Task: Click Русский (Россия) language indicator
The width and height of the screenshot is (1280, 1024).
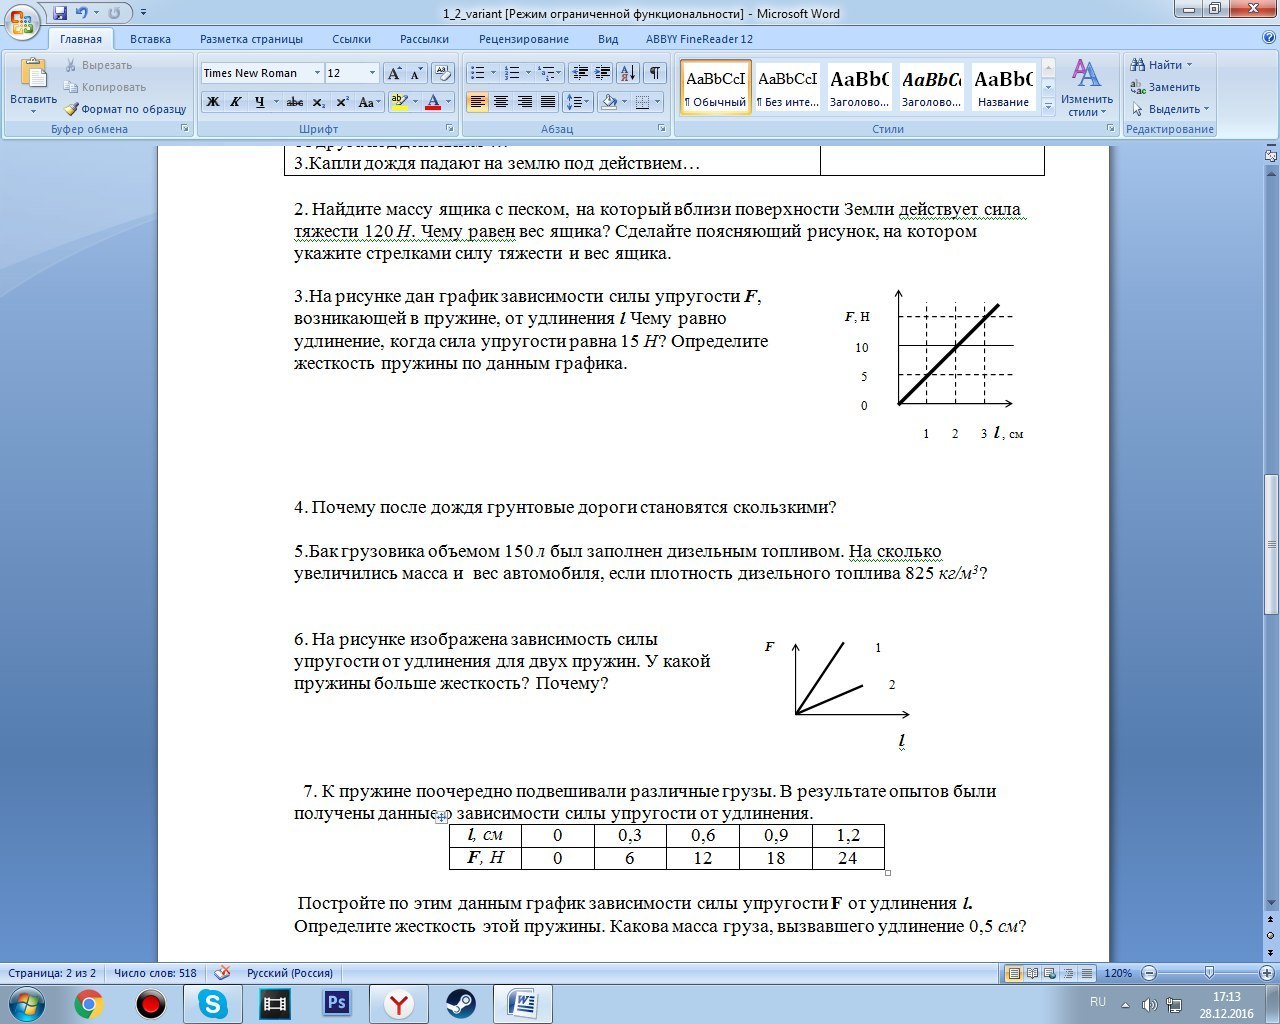Action: pos(290,973)
